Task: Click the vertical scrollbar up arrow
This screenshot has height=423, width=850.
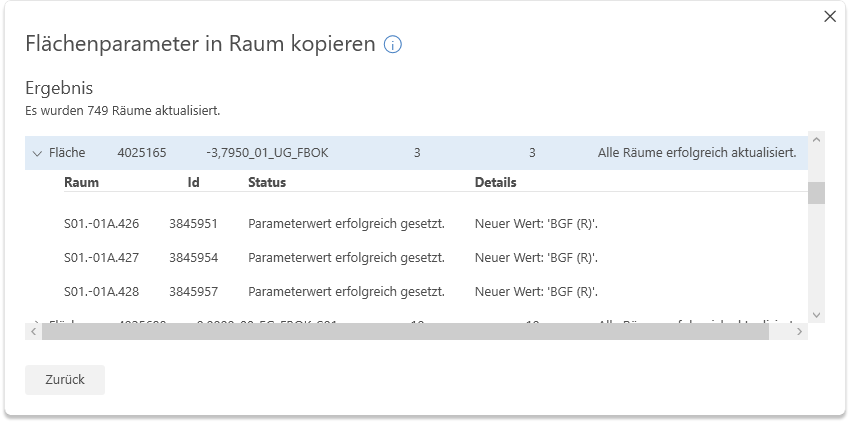Action: 816,139
